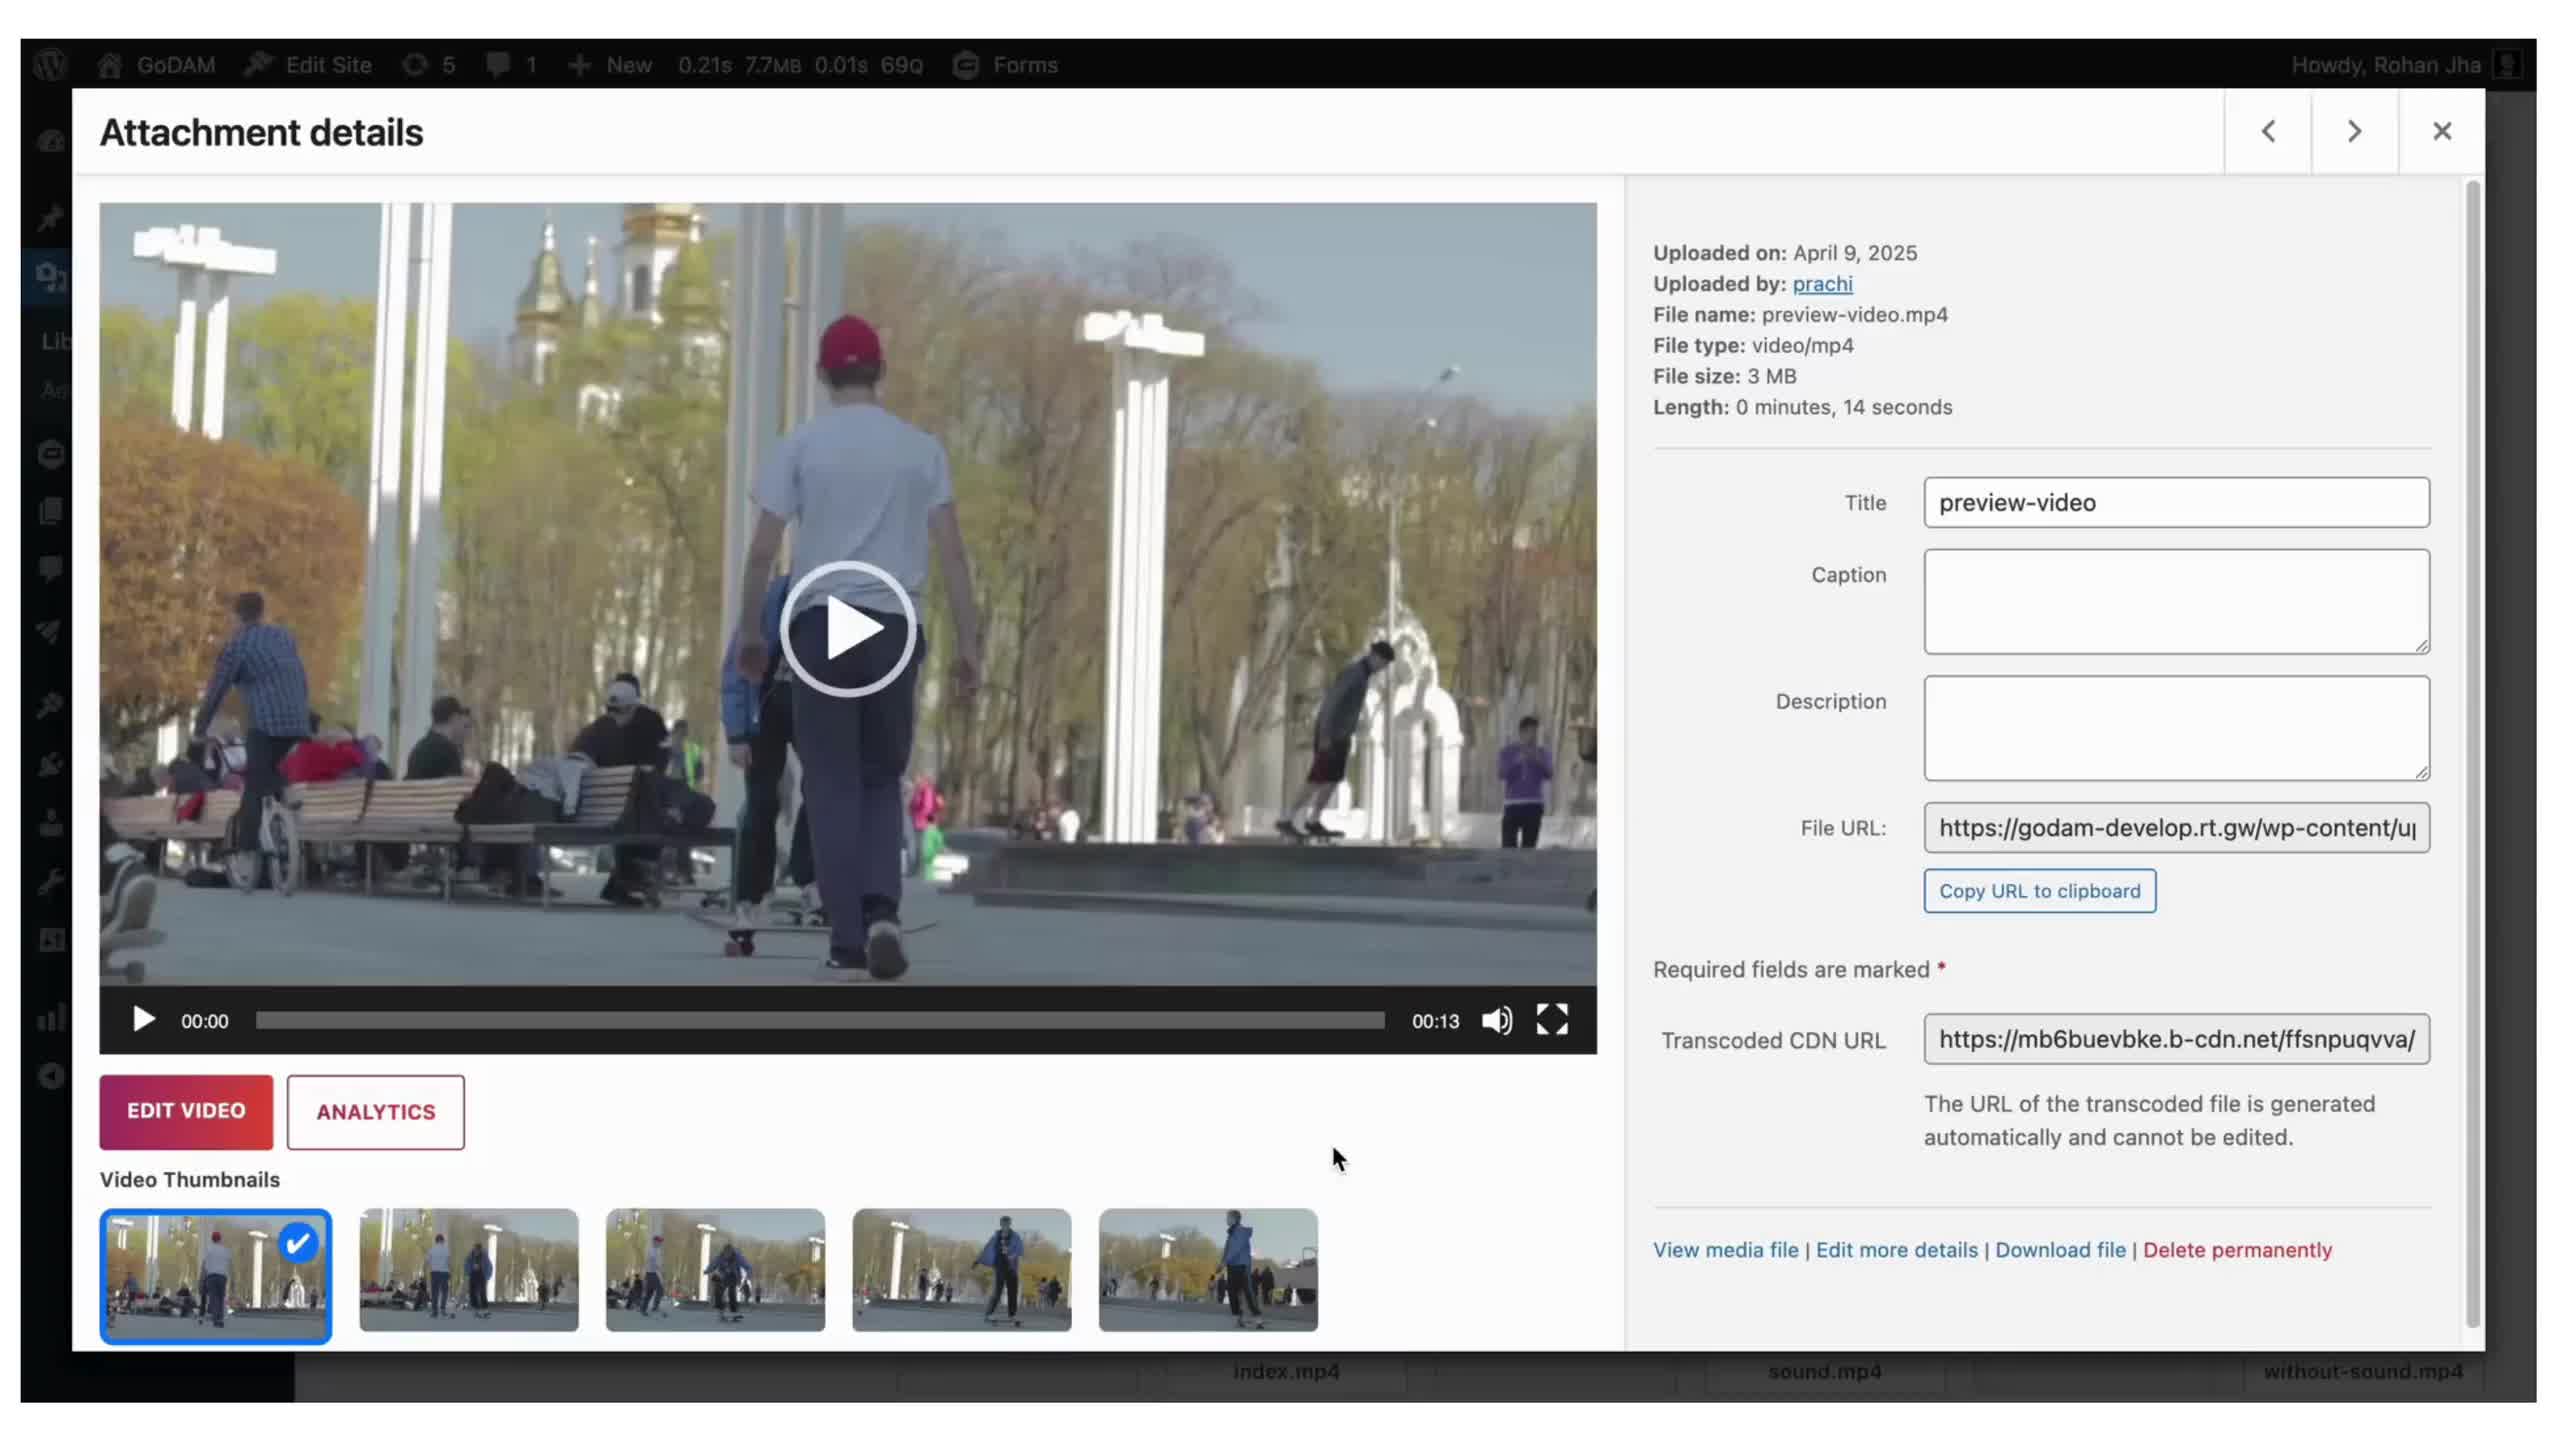
Task: Click the small play button in the player bar
Action: [x=143, y=1020]
